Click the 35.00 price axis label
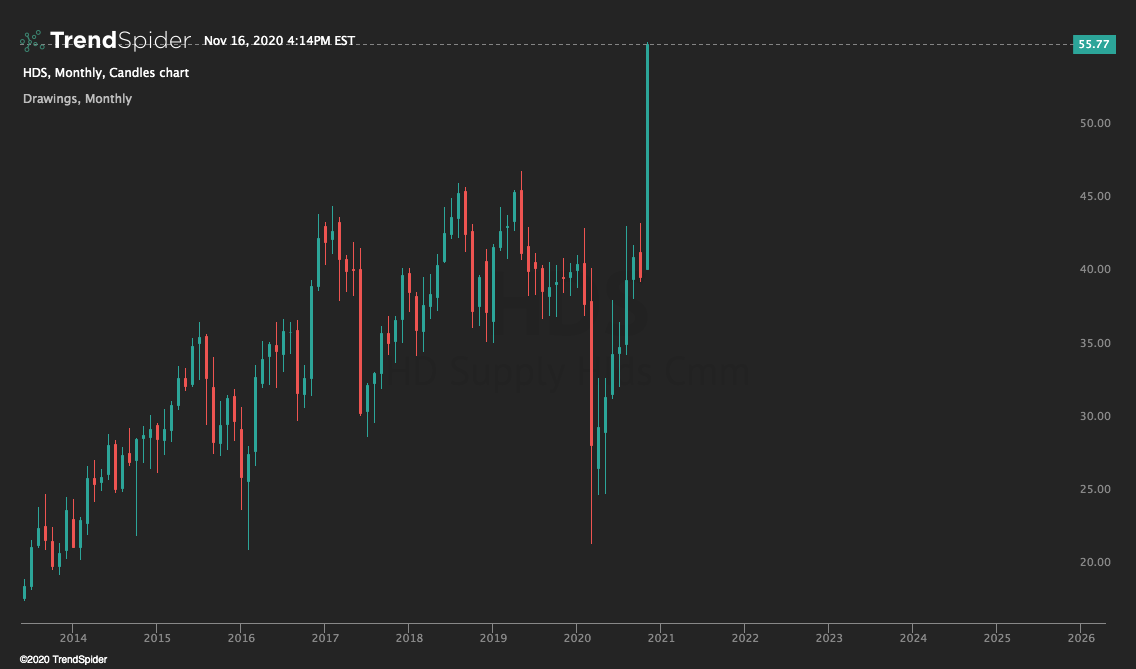The height and width of the screenshot is (669, 1136). (1095, 343)
